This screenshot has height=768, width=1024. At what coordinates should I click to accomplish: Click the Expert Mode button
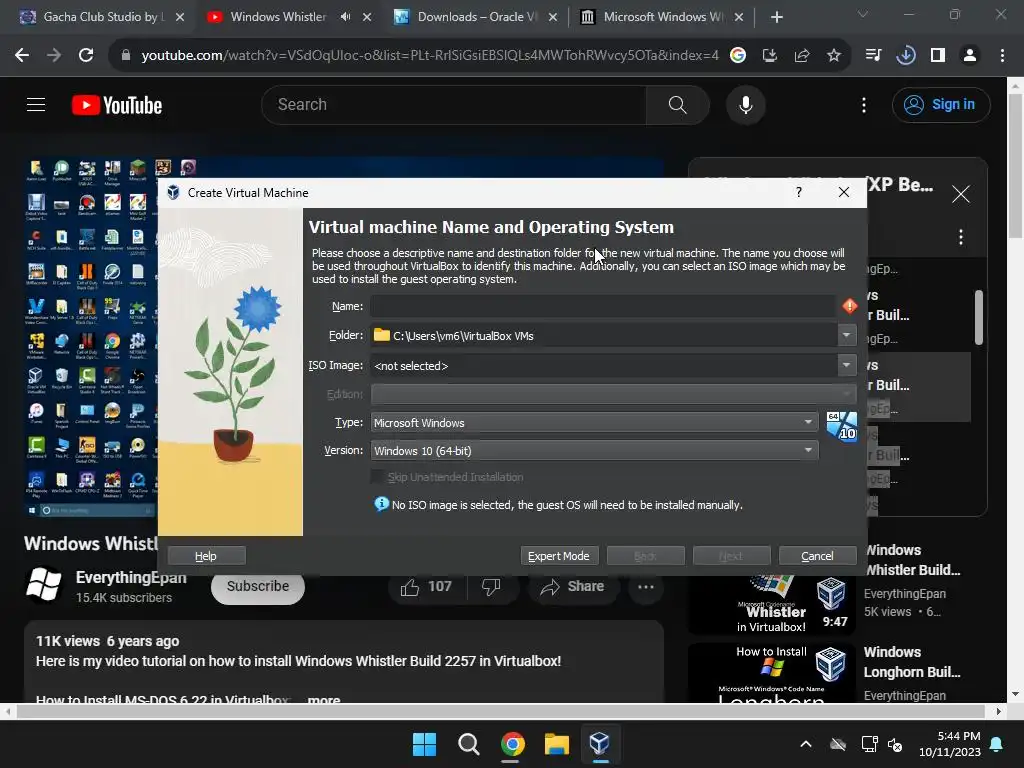point(559,556)
